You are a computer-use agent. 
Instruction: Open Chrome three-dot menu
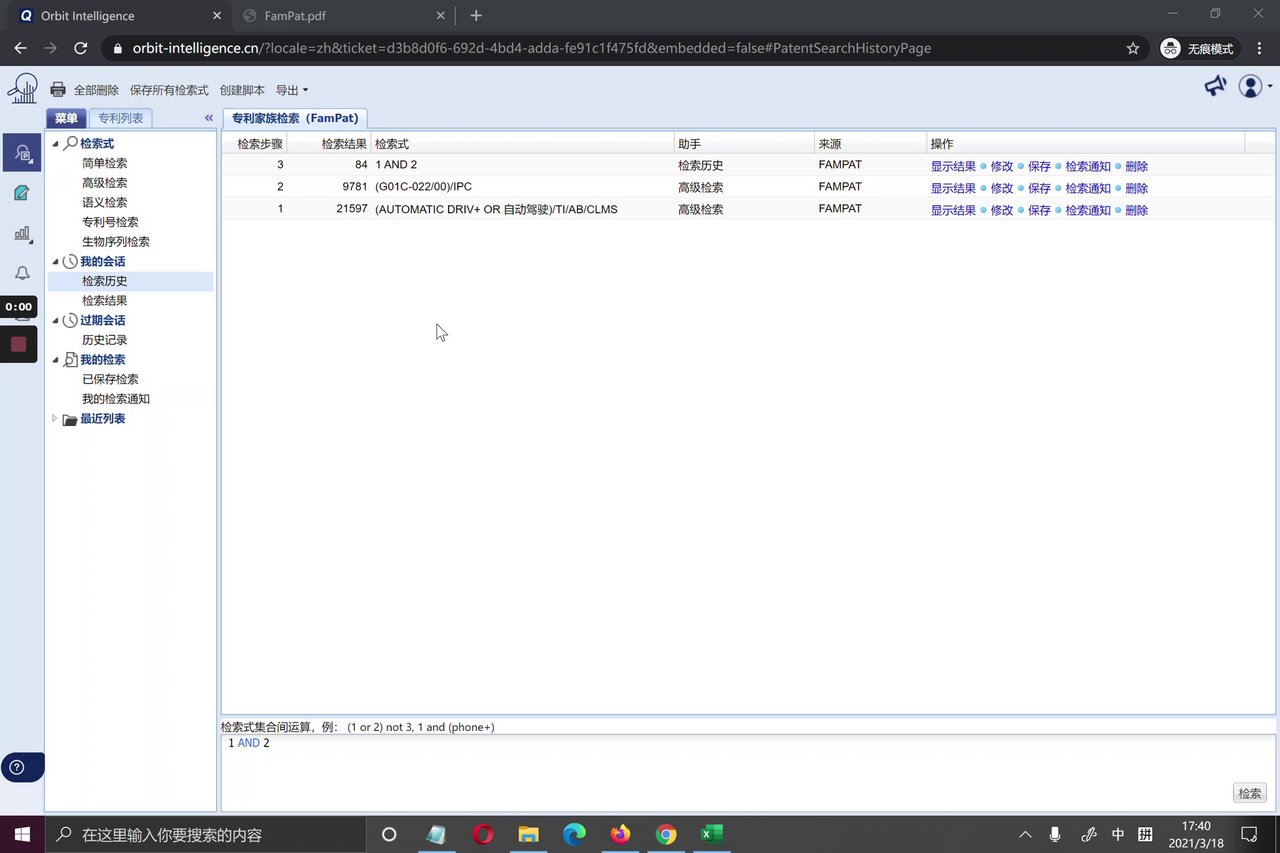pyautogui.click(x=1260, y=48)
